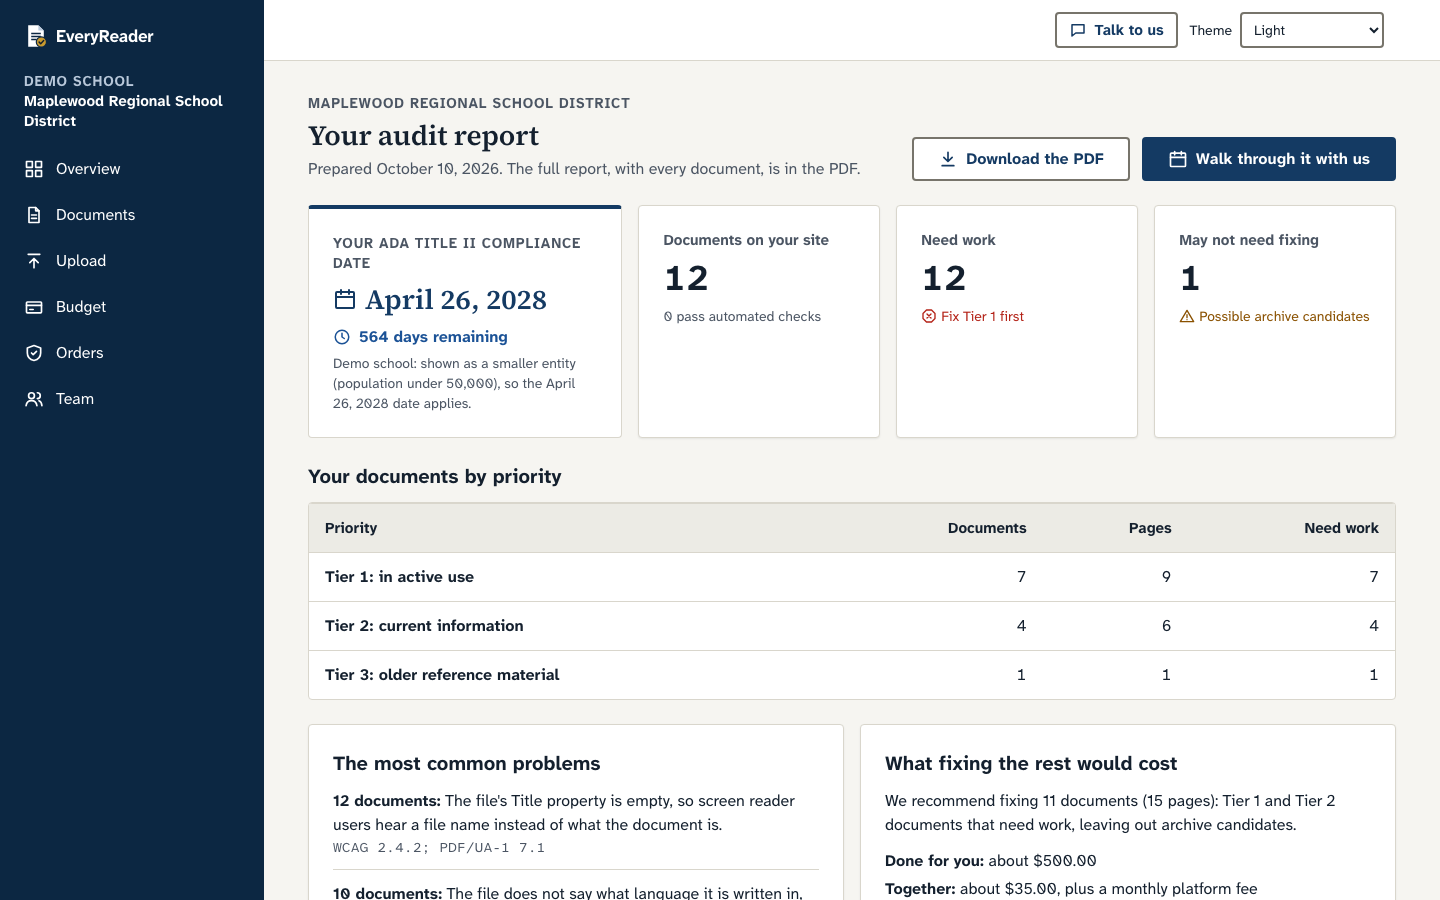Click the chat bubble icon in Talk to us
Viewport: 1440px width, 900px height.
[1078, 30]
